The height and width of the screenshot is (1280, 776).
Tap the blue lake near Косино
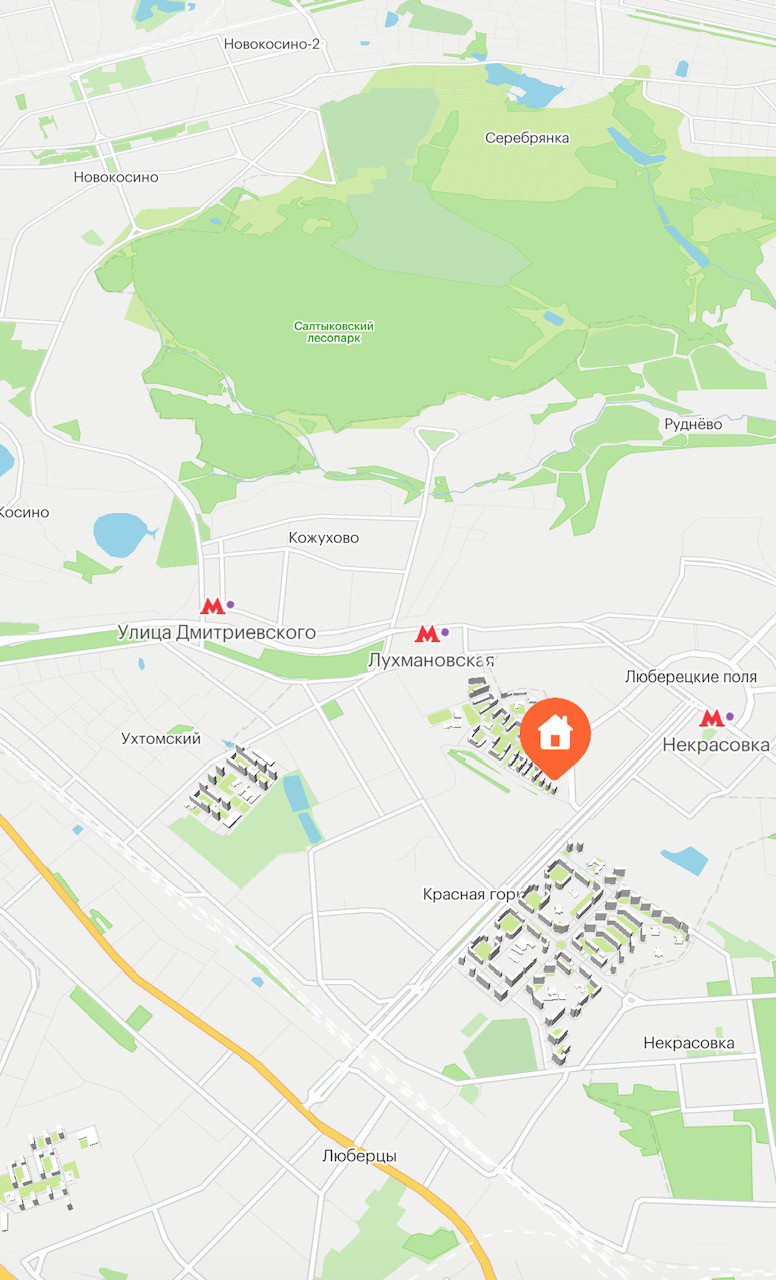pyautogui.click(x=122, y=533)
